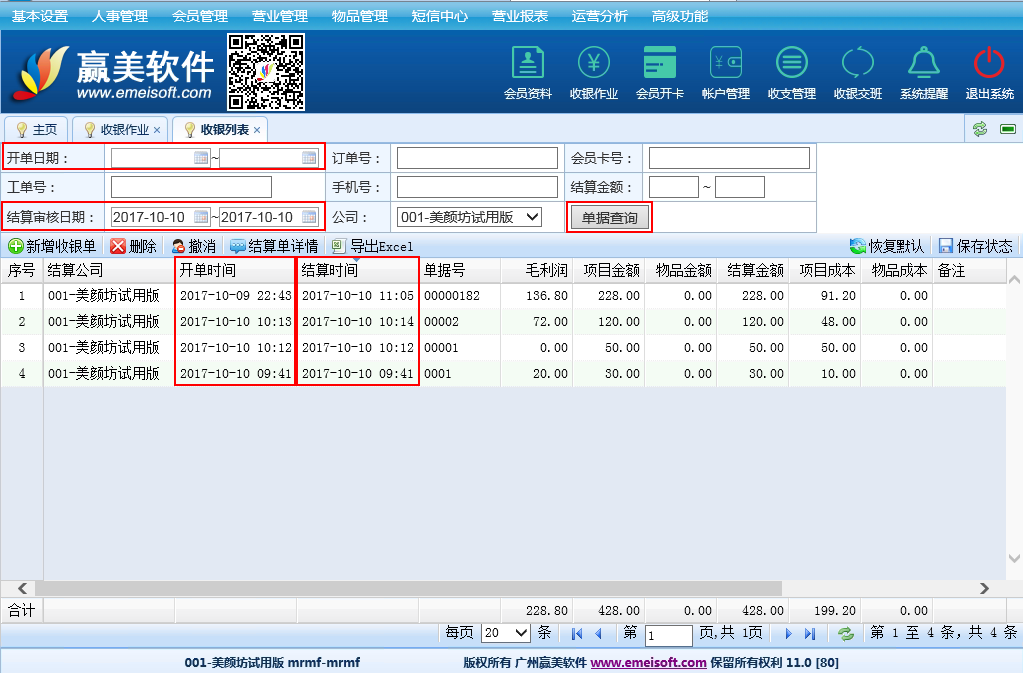Open the 营业报表 menu
This screenshot has height=673, width=1023.
pos(520,16)
